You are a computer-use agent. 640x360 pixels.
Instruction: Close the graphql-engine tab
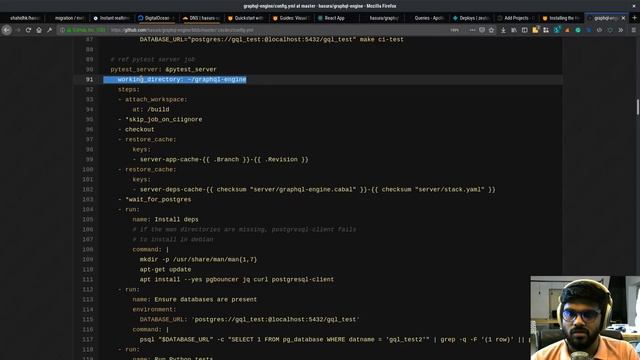(623, 18)
